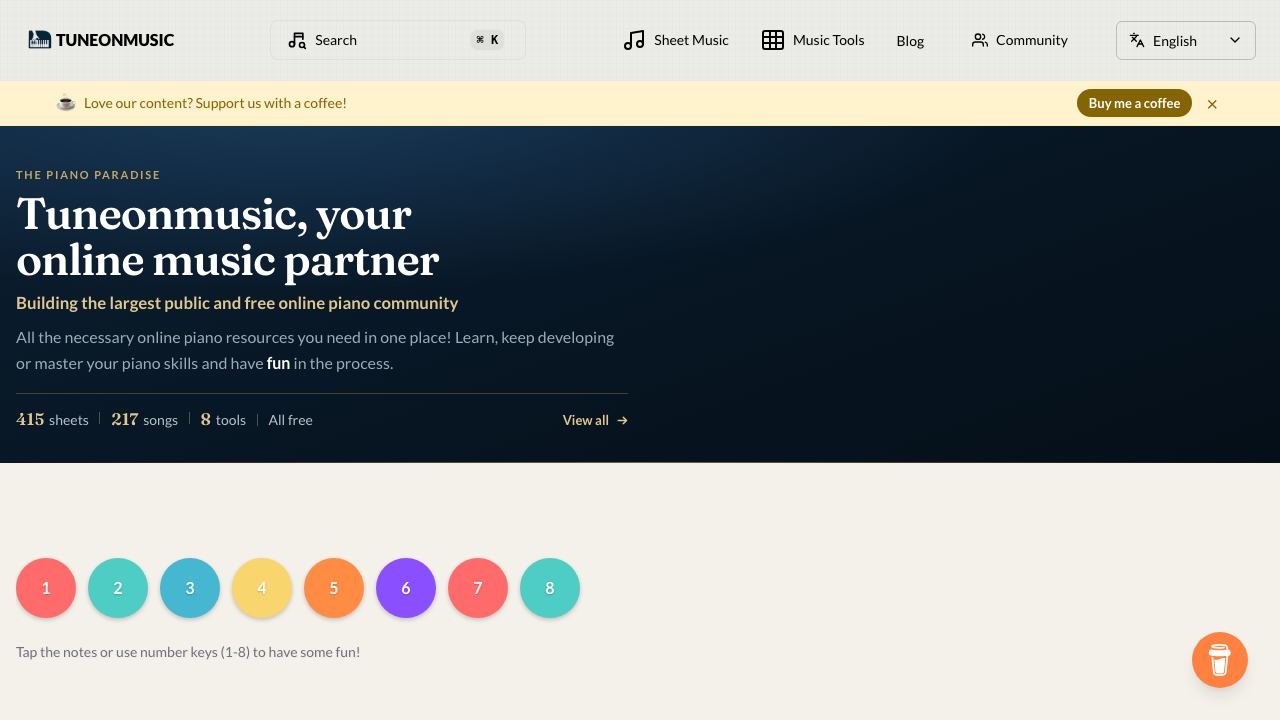
Task: Click the TUNEONMUSIC brand name
Action: click(115, 40)
